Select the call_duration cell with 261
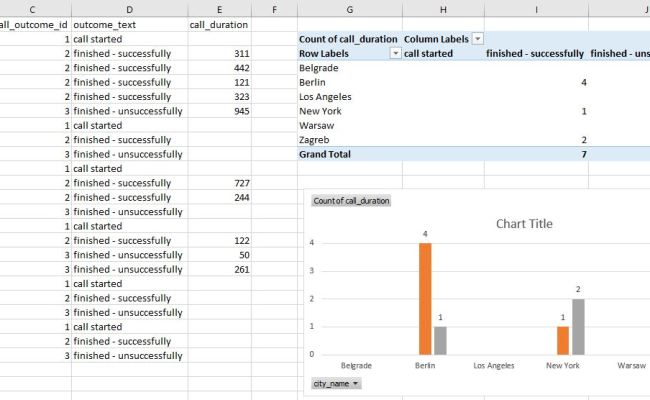This screenshot has width=650, height=400. click(x=219, y=269)
